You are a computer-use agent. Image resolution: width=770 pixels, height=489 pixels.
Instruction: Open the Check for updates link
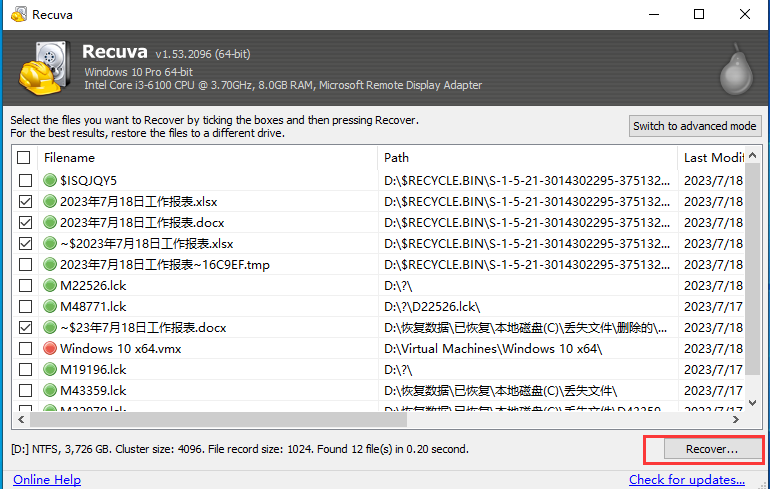[x=687, y=480]
